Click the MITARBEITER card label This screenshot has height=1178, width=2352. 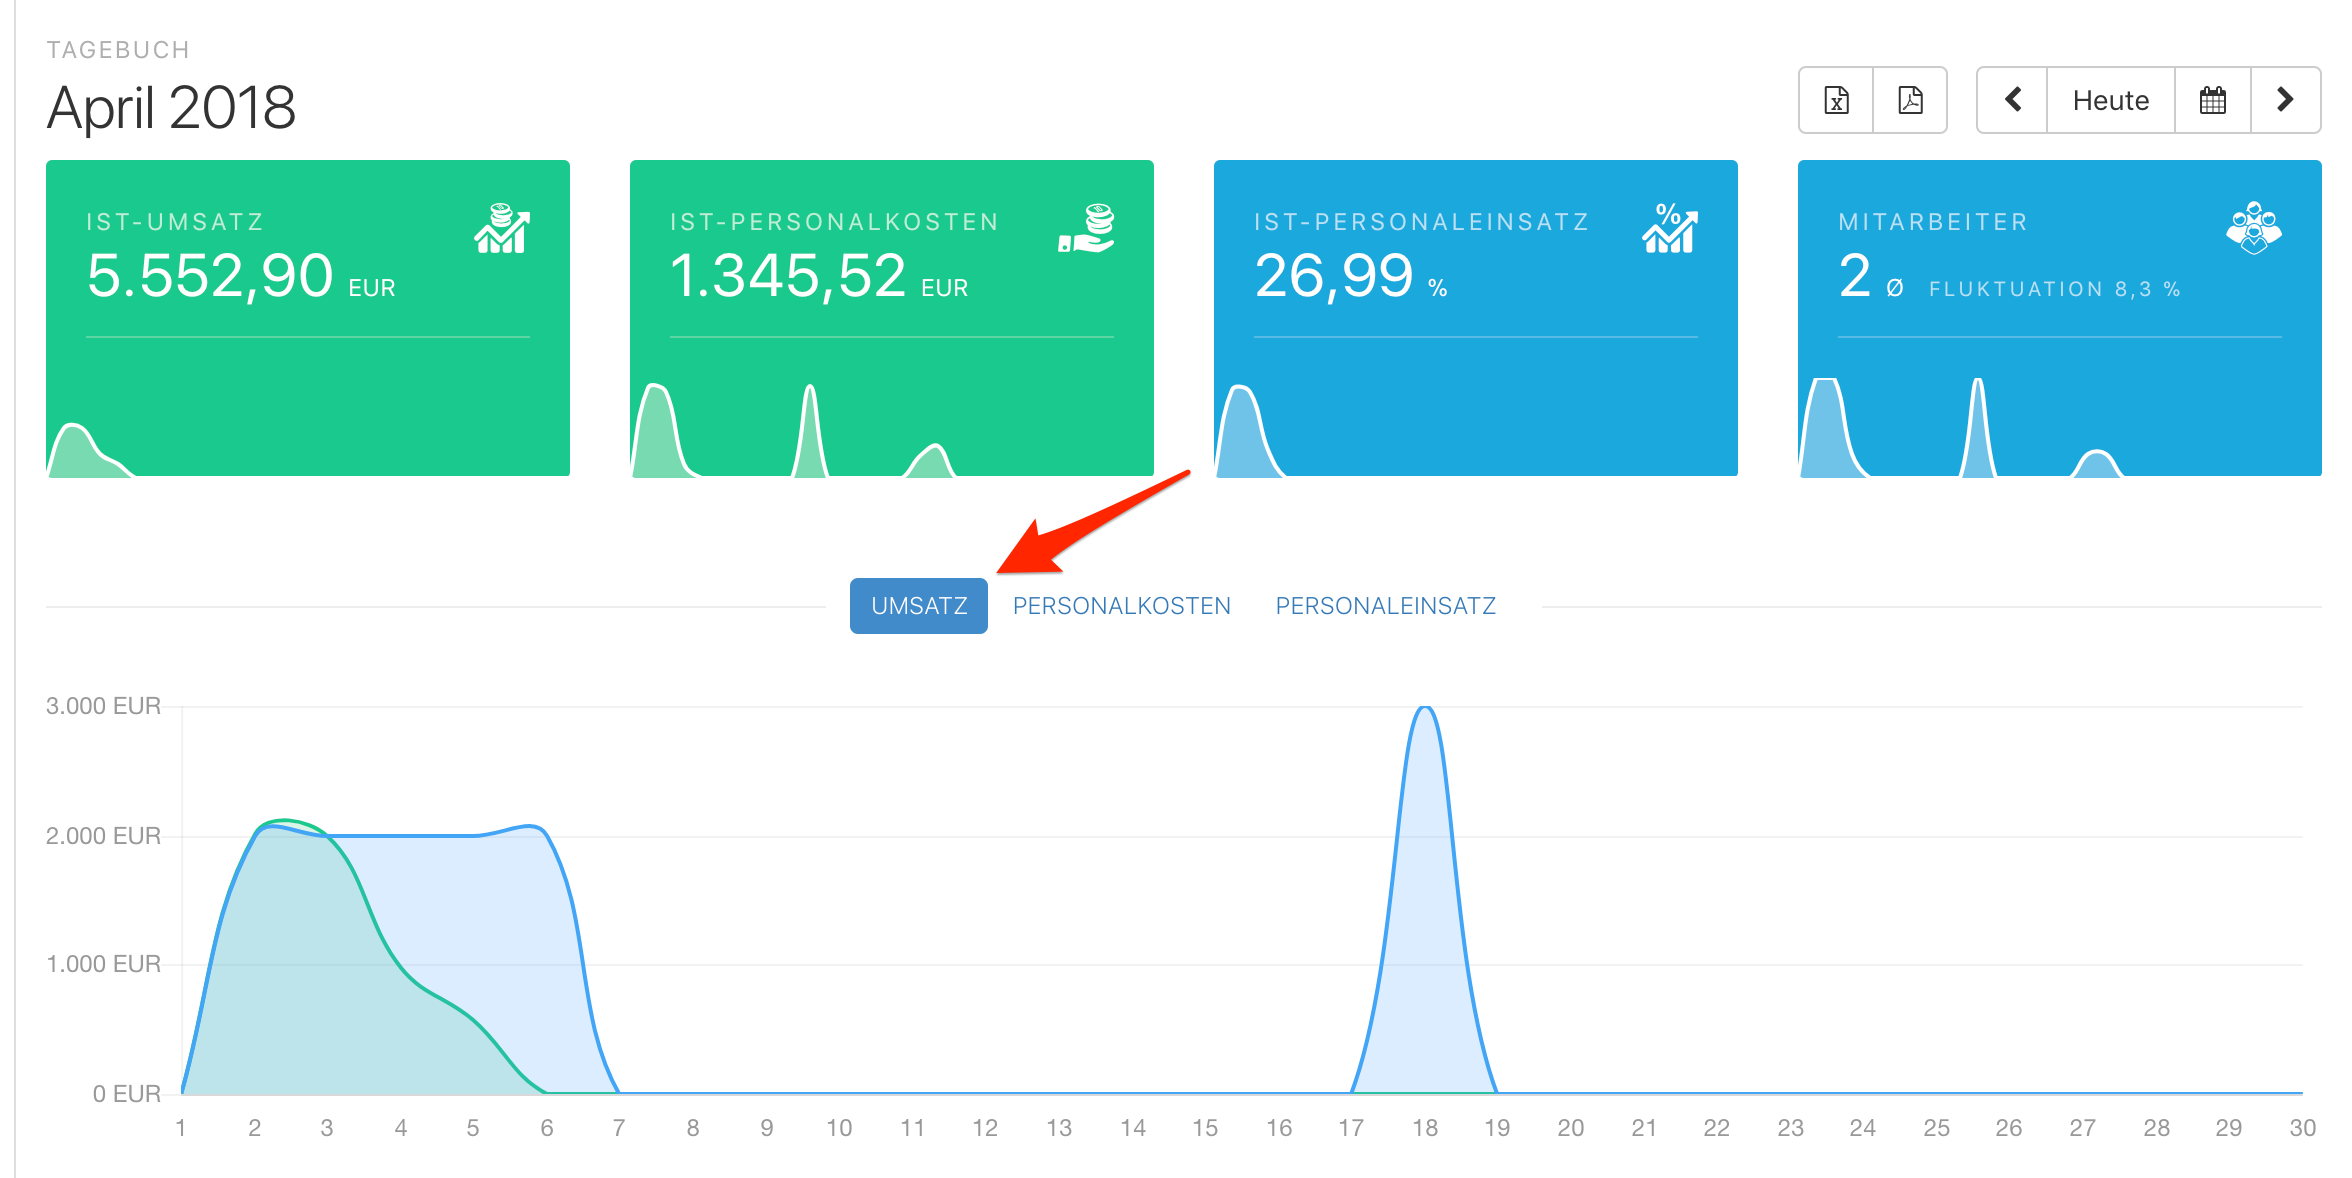[1933, 222]
